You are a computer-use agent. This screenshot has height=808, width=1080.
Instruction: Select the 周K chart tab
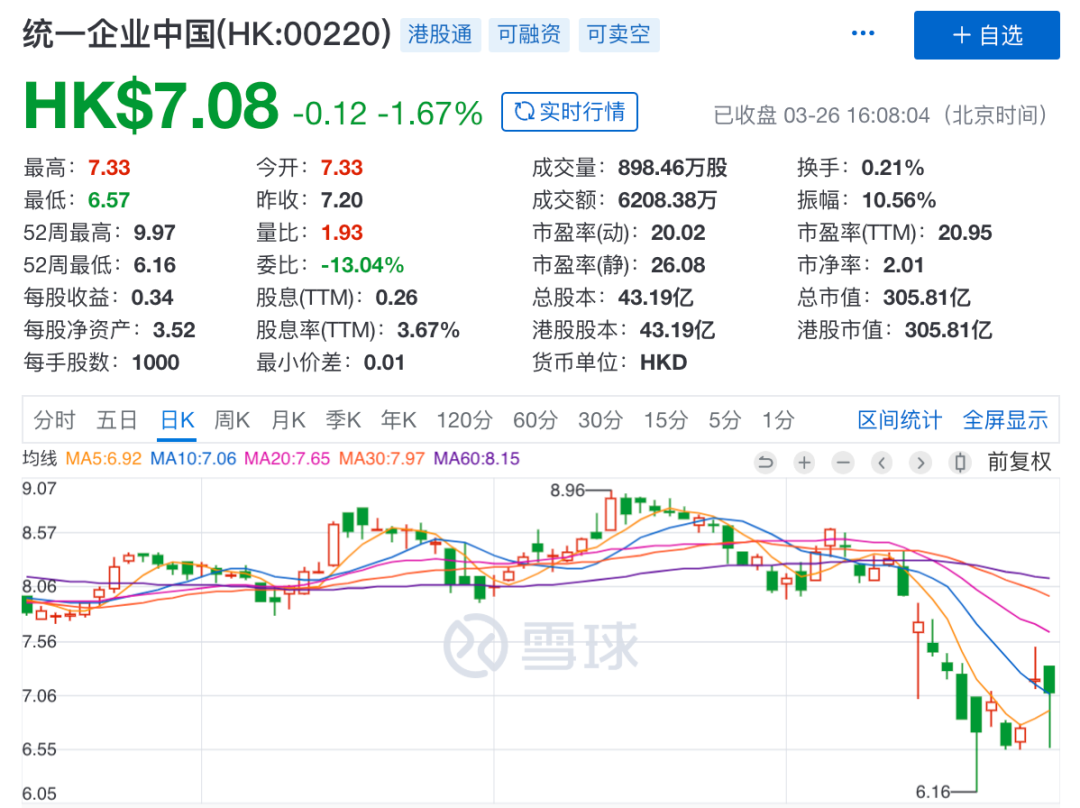tap(232, 419)
